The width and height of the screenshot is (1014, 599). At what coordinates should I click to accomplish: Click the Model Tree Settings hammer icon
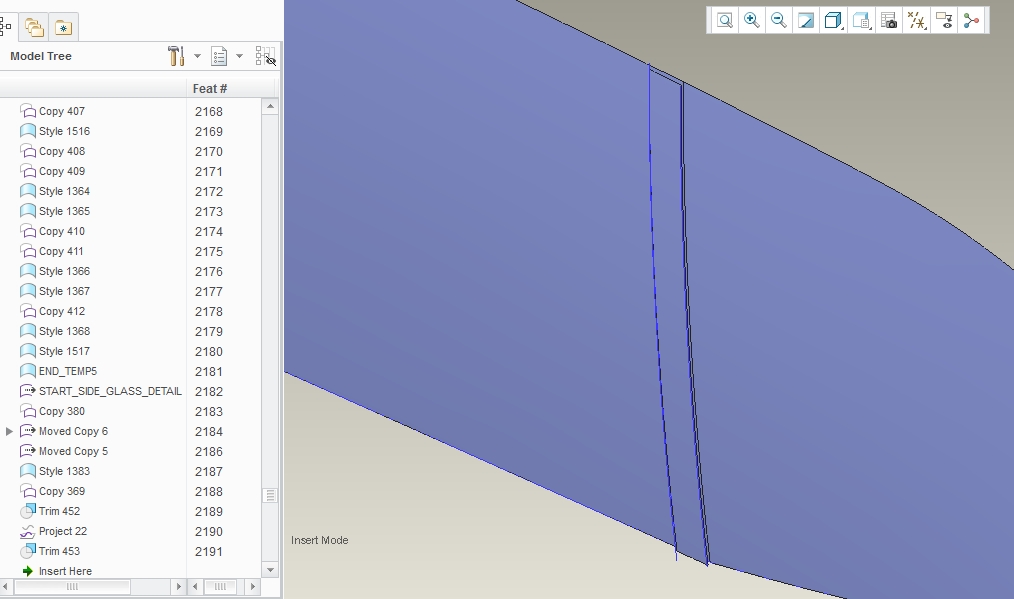point(176,56)
